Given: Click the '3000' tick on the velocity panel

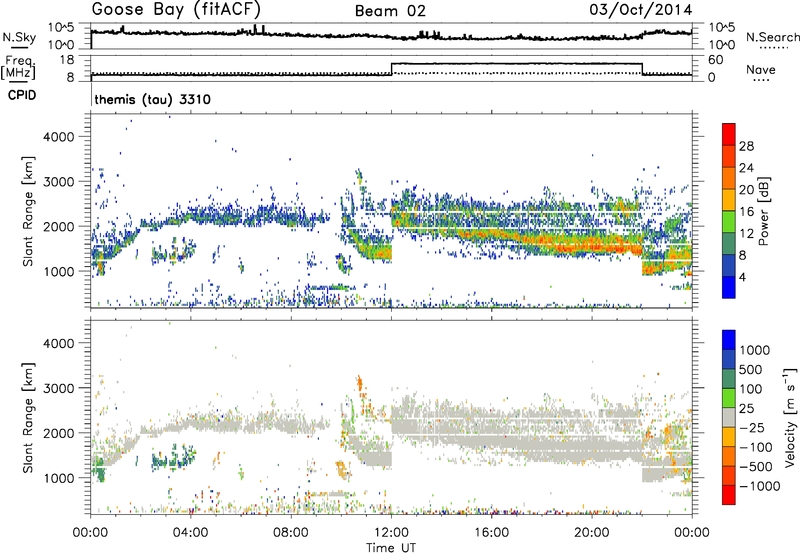Looking at the screenshot, I should (59, 388).
